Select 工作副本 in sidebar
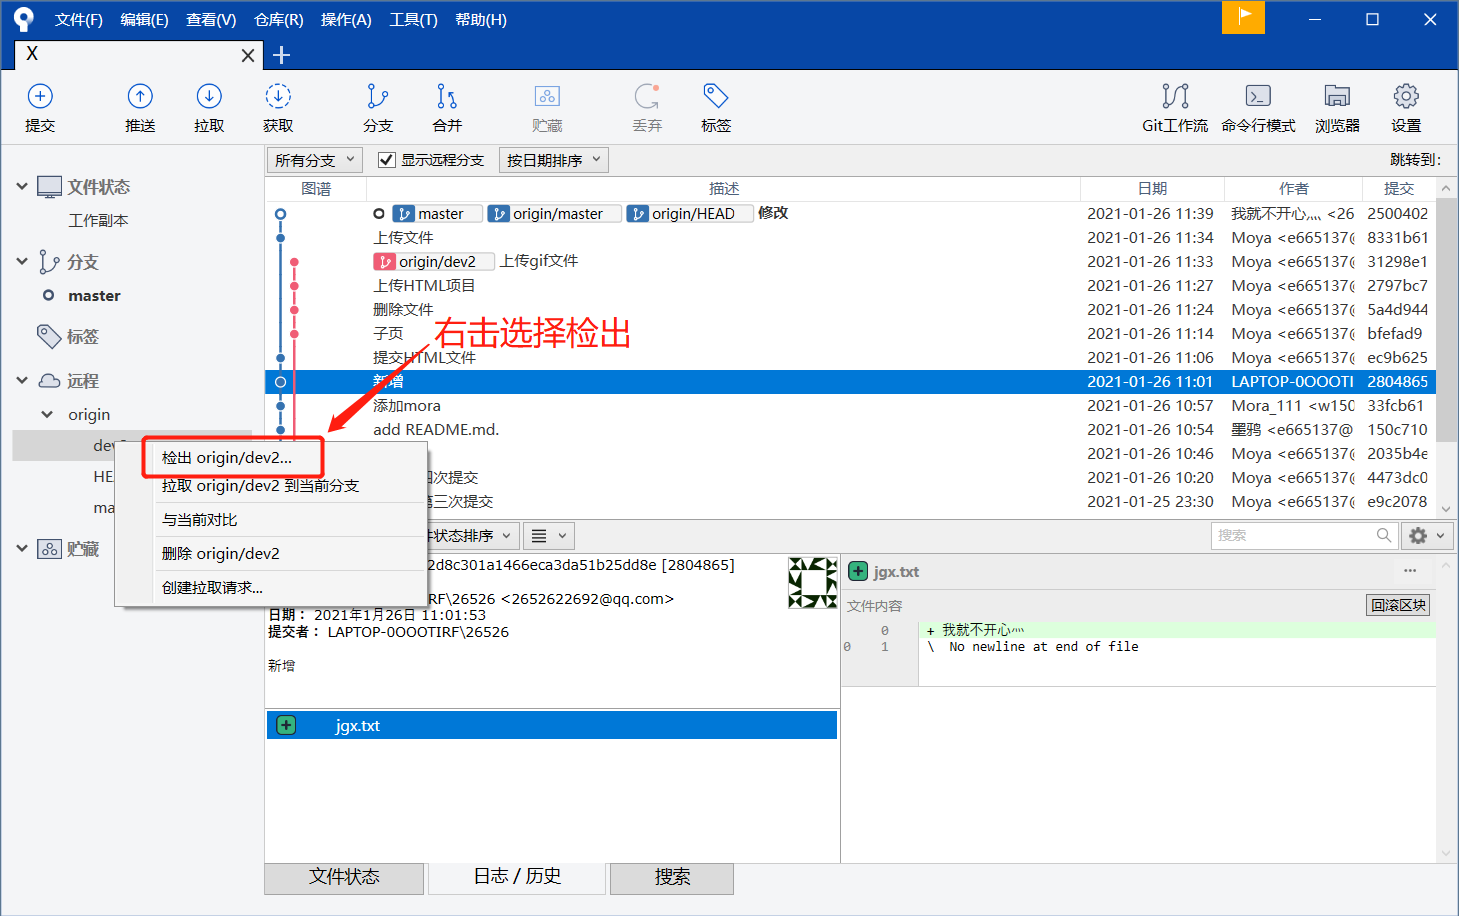The image size is (1459, 917). coord(98,221)
